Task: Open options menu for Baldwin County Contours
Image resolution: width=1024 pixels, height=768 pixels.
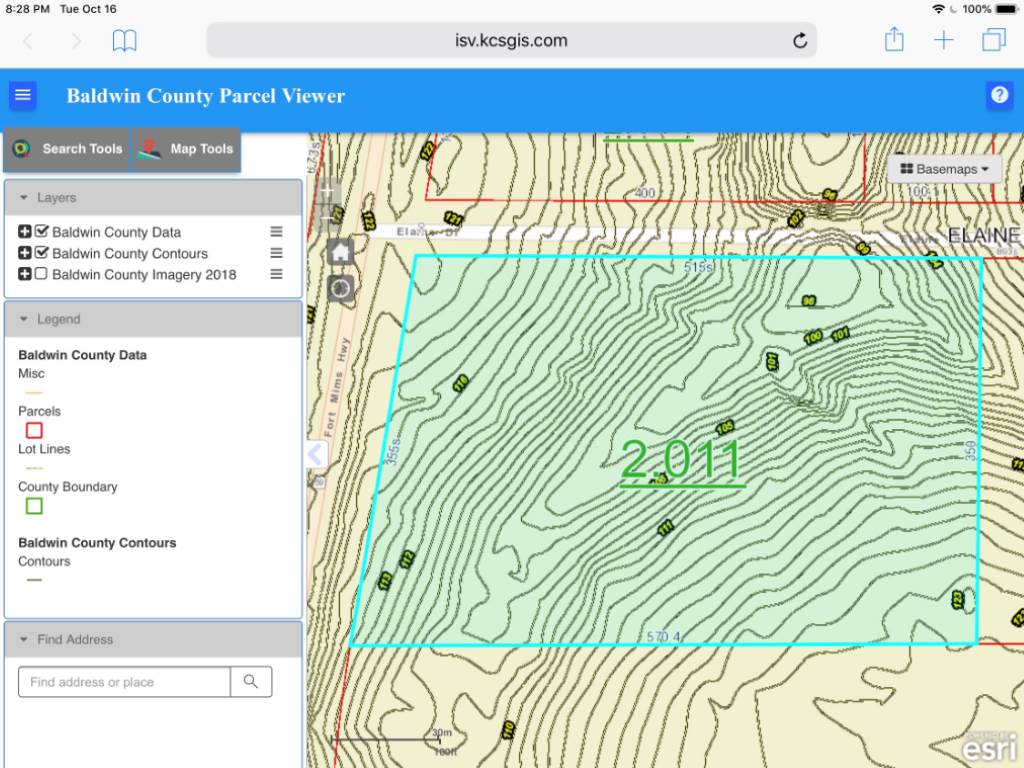Action: [x=276, y=253]
